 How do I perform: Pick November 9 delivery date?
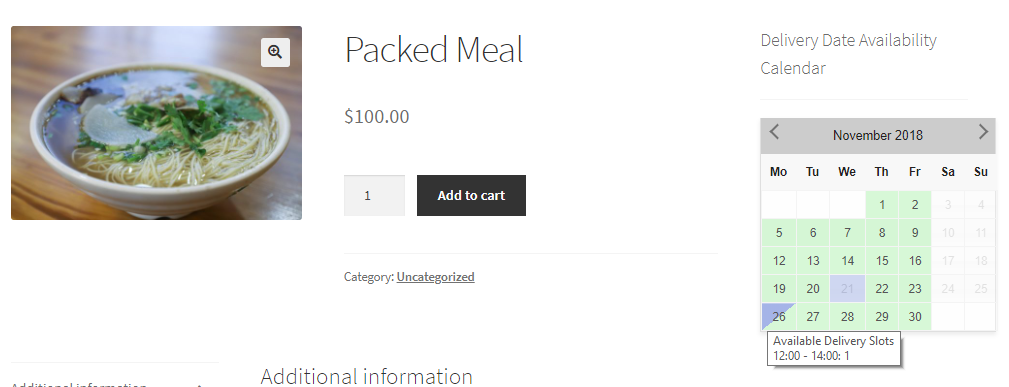pos(915,232)
